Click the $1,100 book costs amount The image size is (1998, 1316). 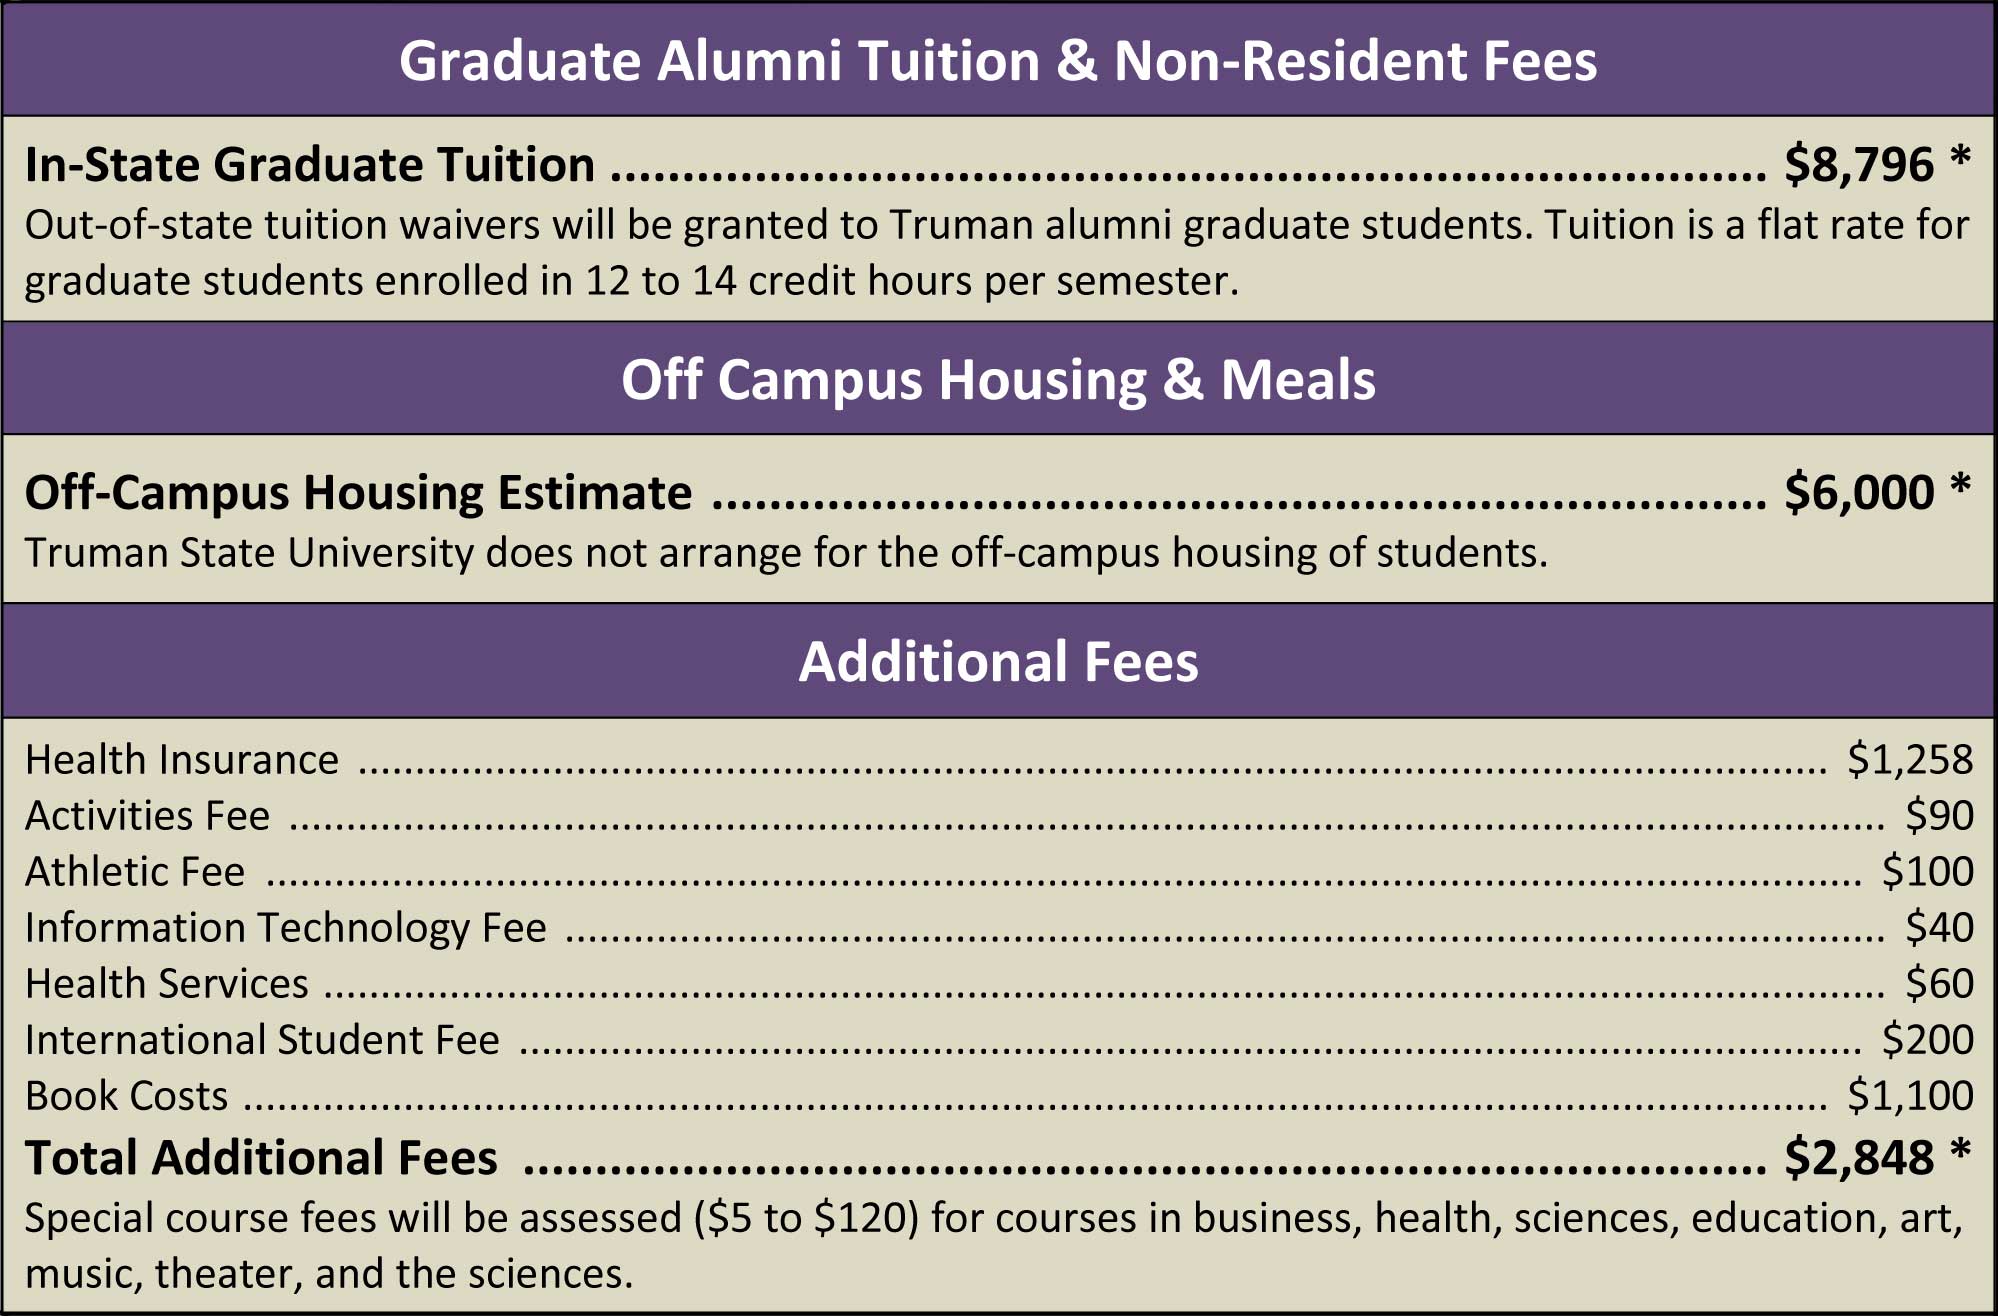(x=1910, y=1096)
